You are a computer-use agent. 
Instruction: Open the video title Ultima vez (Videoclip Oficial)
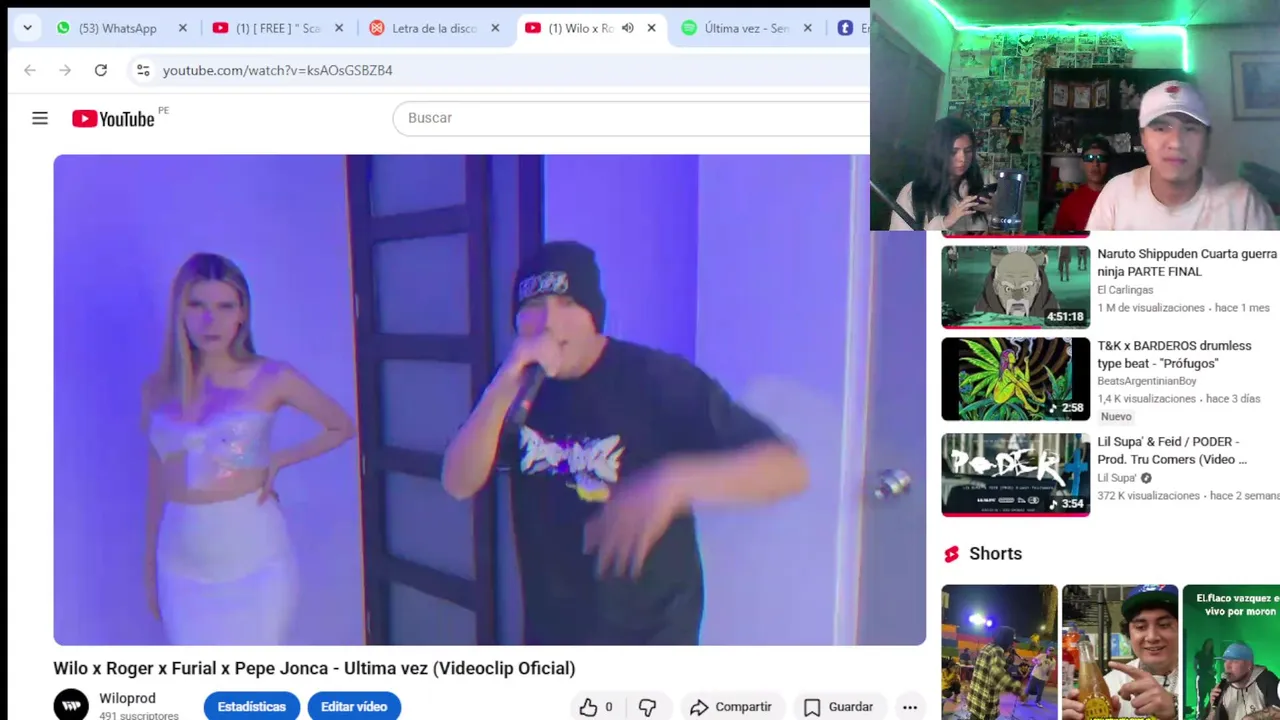pyautogui.click(x=314, y=668)
